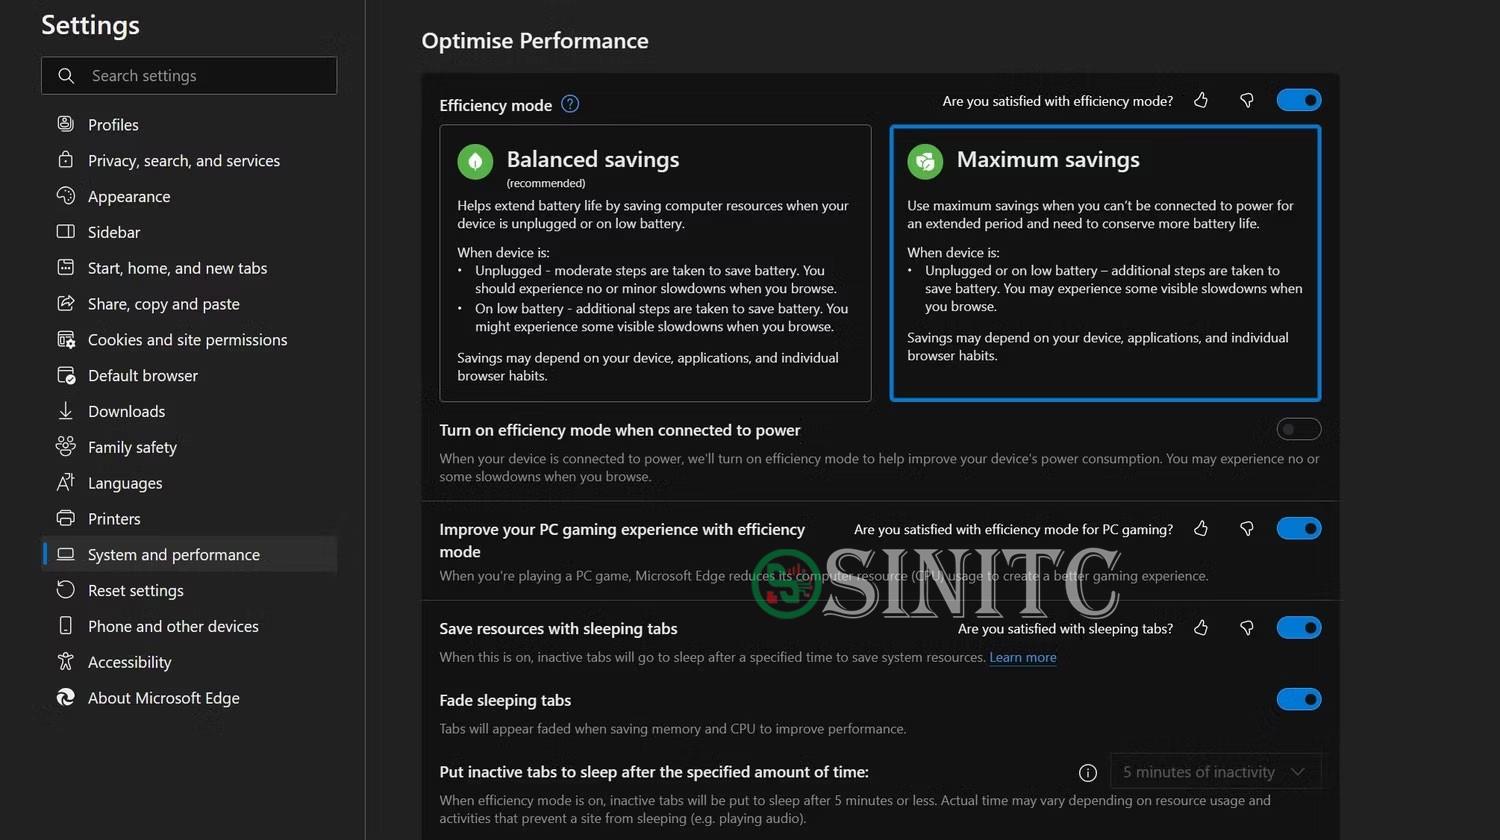This screenshot has height=840, width=1500.
Task: Click the lock icon for Privacy, search, and services
Action: tap(66, 160)
